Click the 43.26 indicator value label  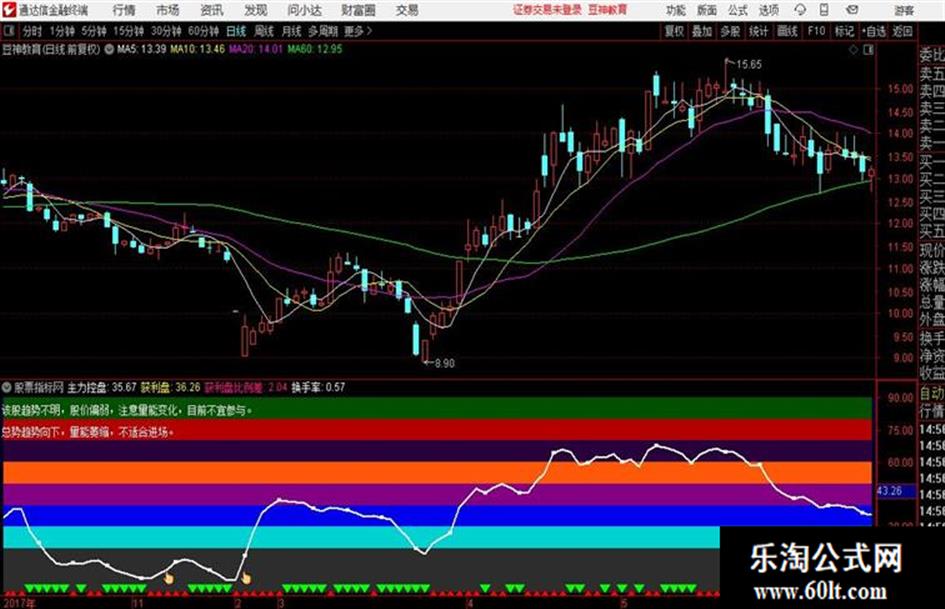[x=890, y=491]
